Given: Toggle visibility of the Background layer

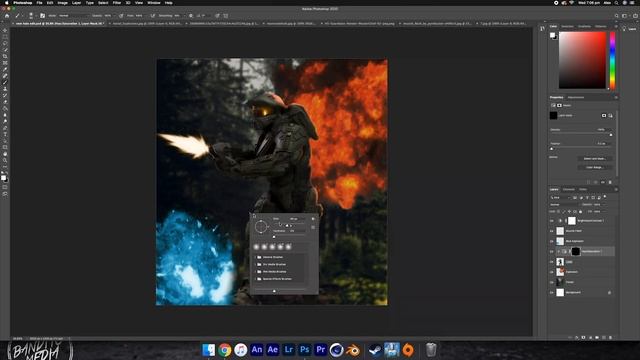Looking at the screenshot, I should pyautogui.click(x=552, y=293).
